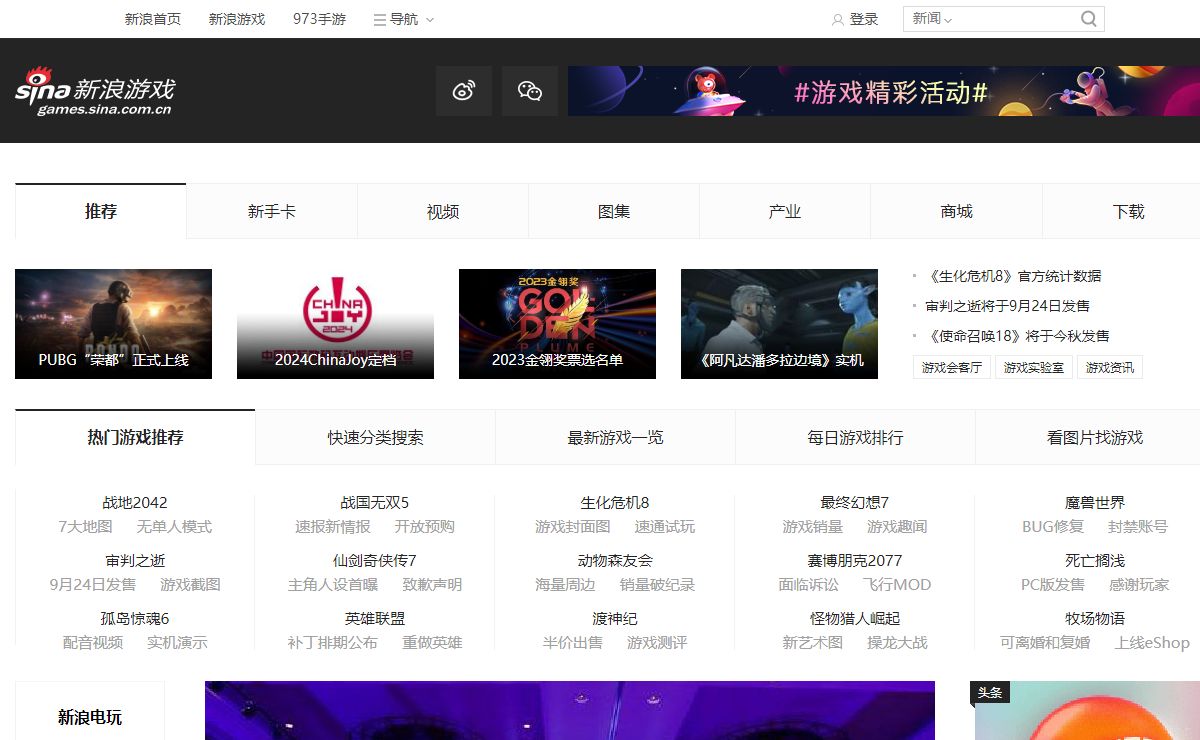This screenshot has width=1200, height=740.
Task: Open the 仙剑奇侠传7 game link
Action: 375,560
